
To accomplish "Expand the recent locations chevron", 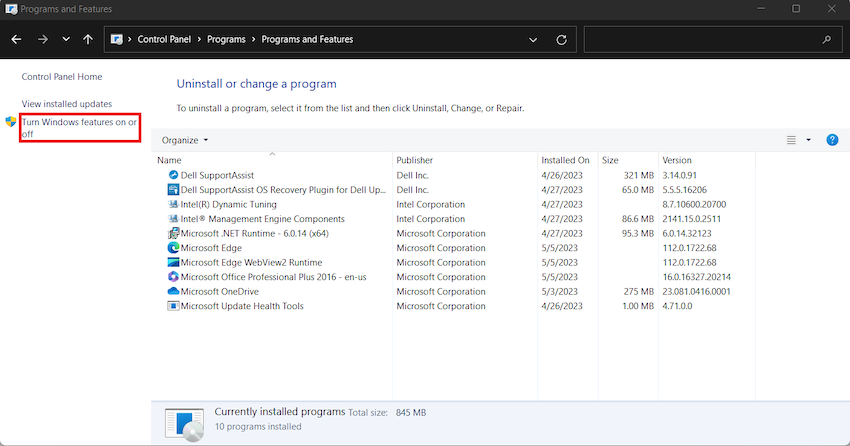I will pyautogui.click(x=66, y=40).
